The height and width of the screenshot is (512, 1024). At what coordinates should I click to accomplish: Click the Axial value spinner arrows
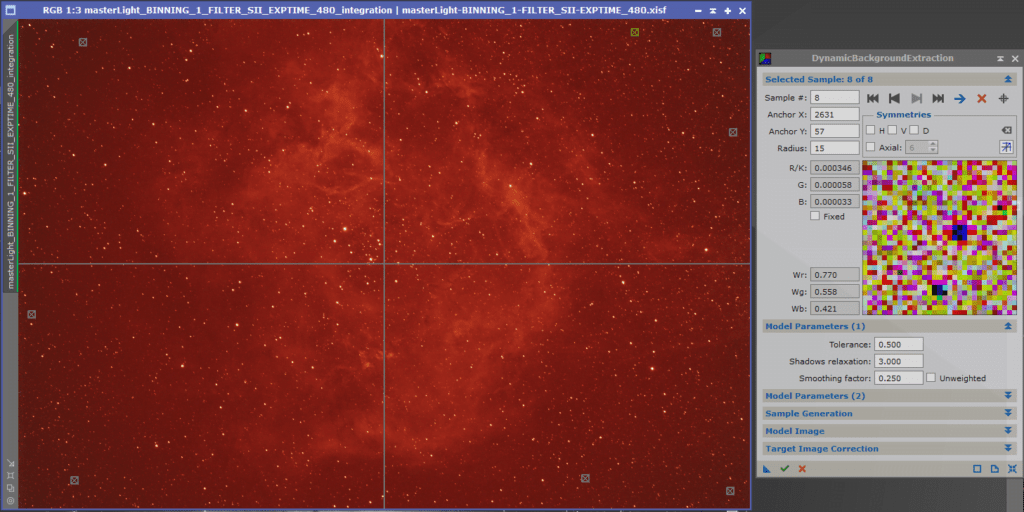(x=933, y=148)
